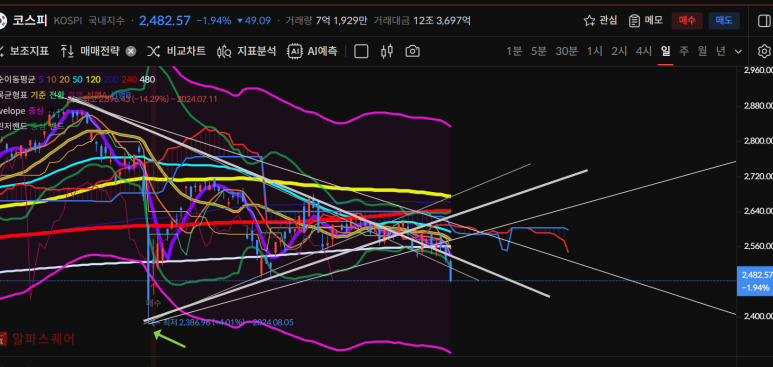
Task: Select the 주 weekly timeframe
Action: click(x=684, y=51)
